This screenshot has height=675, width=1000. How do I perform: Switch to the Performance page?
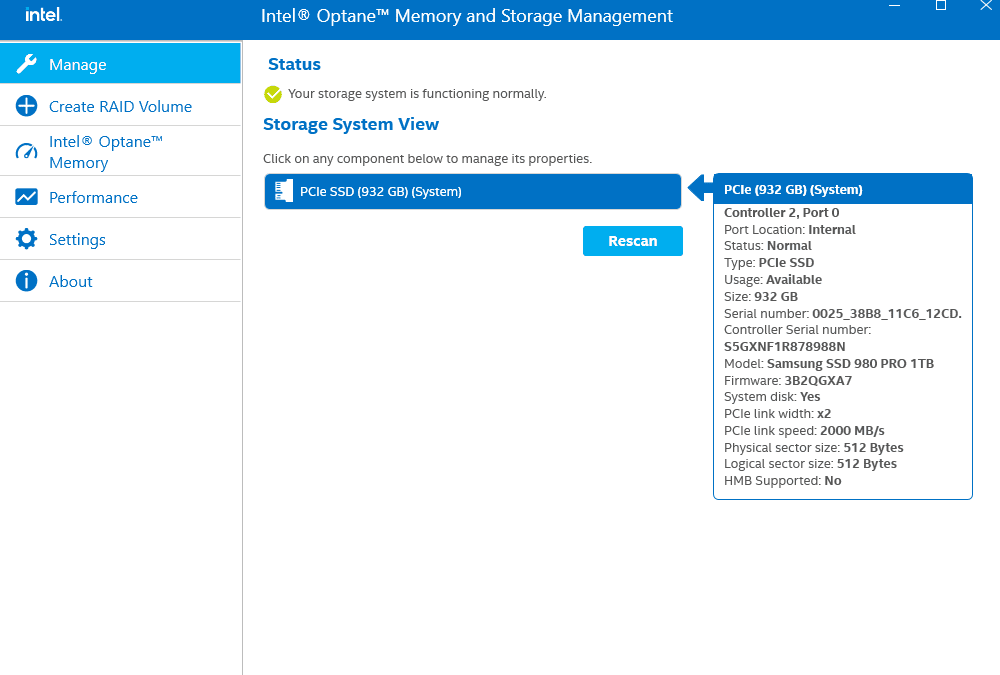[x=121, y=197]
